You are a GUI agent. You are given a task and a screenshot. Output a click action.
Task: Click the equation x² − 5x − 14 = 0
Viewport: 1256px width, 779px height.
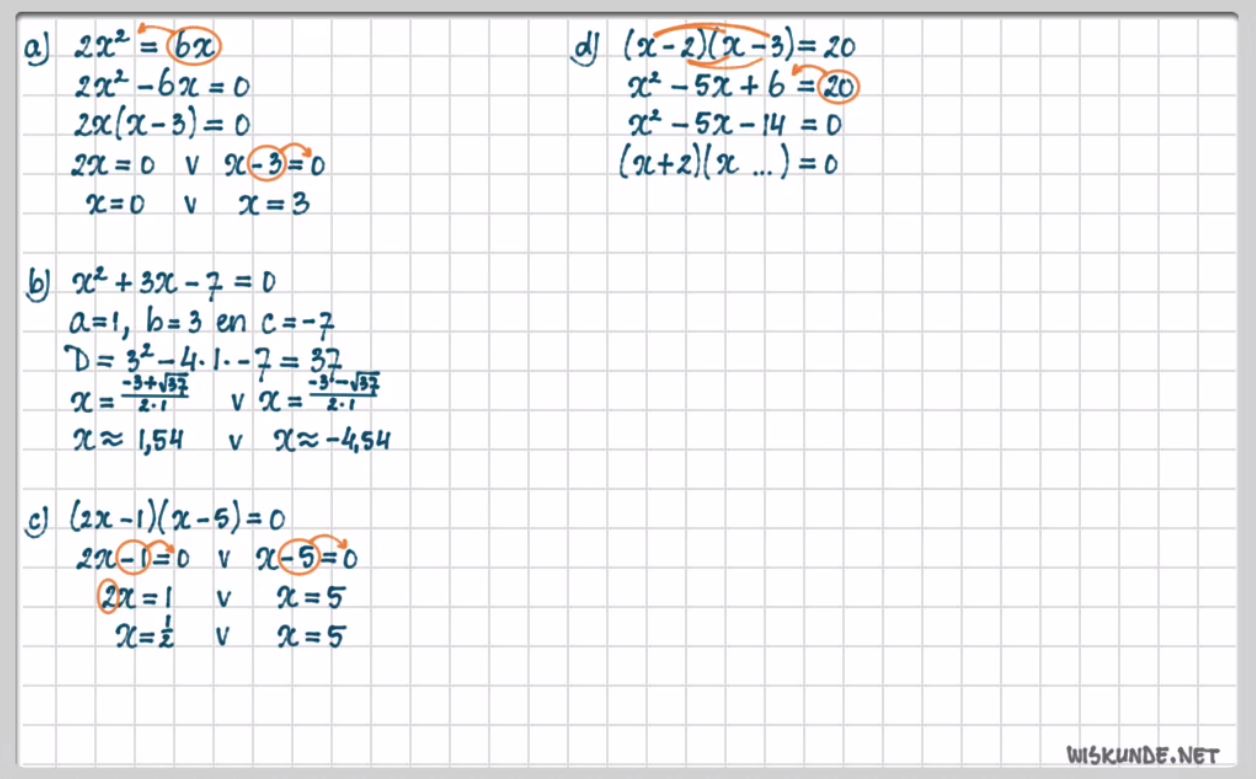point(734,125)
